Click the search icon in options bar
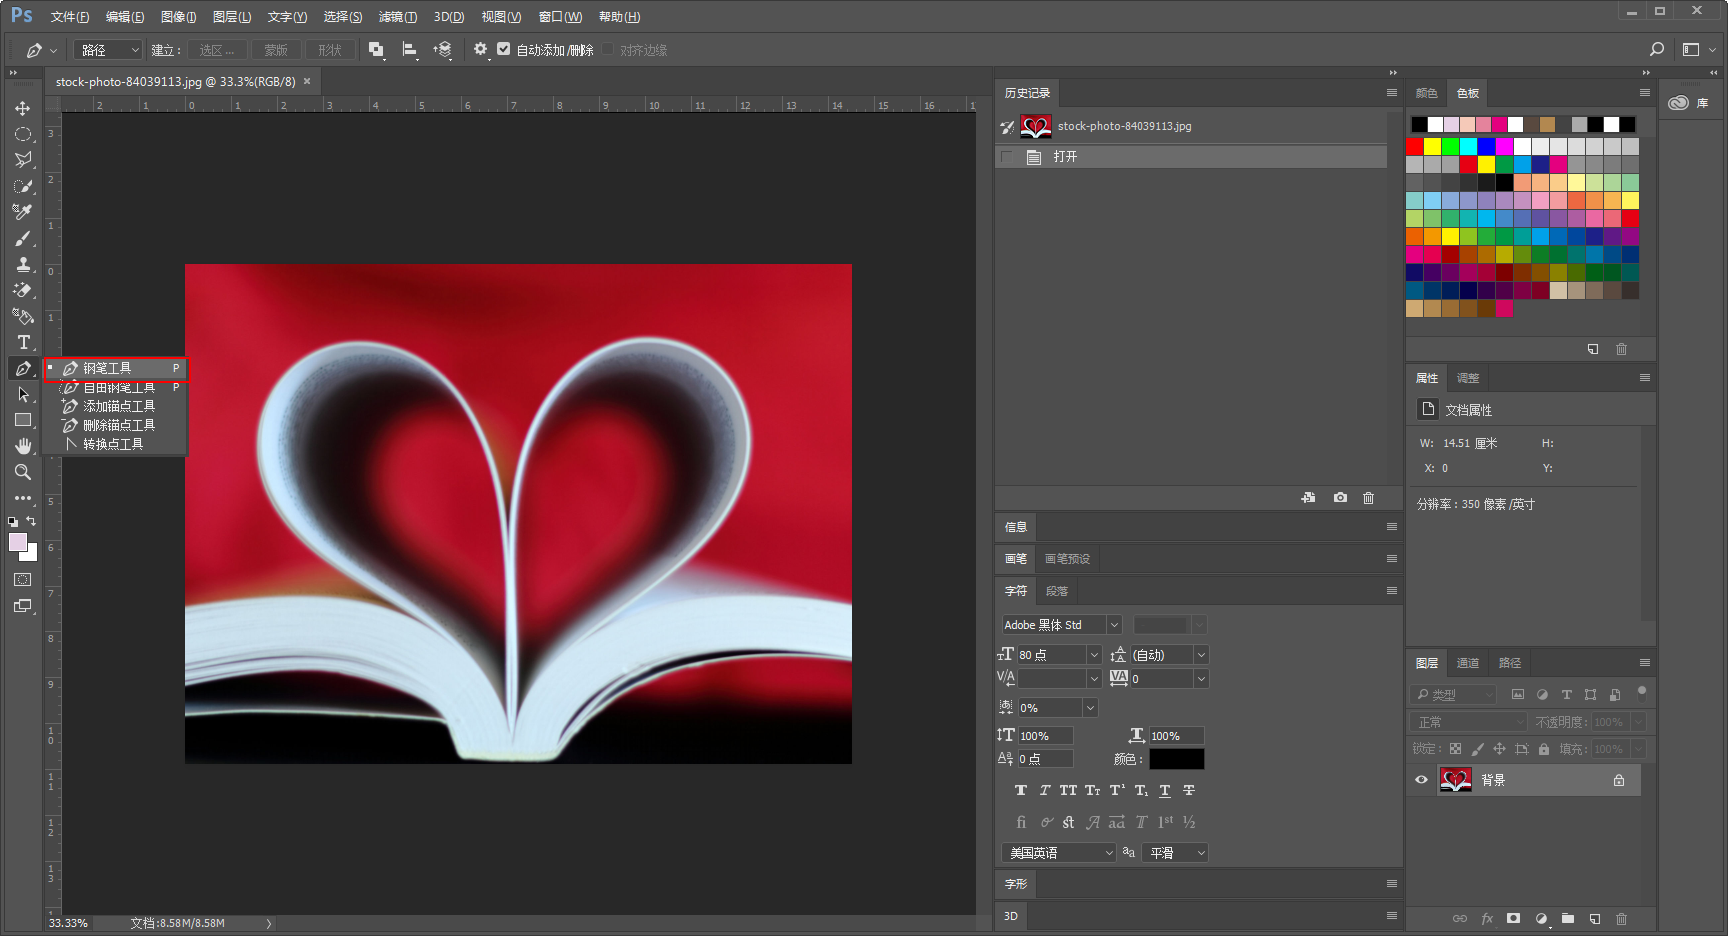 coord(1657,49)
